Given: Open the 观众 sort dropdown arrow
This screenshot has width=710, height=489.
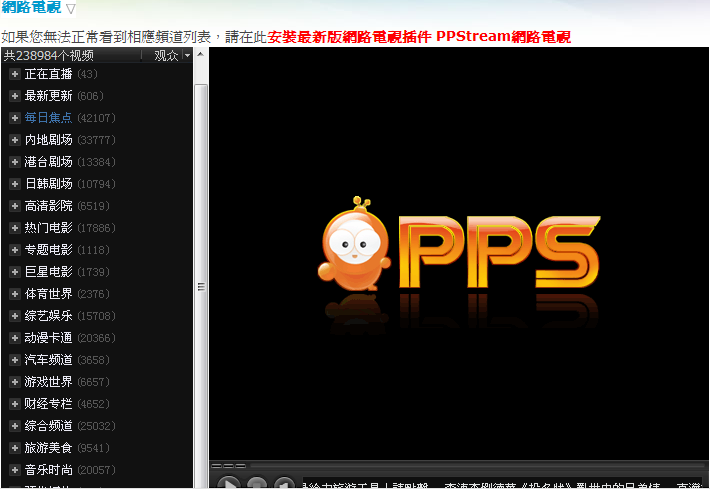Looking at the screenshot, I should tap(187, 55).
